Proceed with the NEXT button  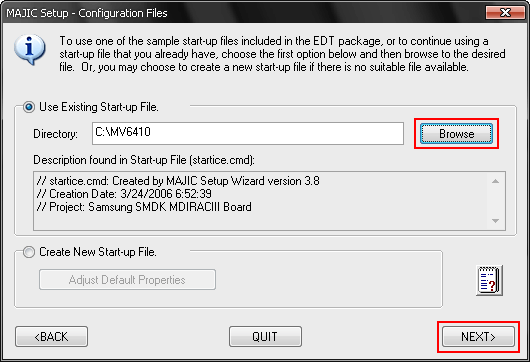(478, 337)
